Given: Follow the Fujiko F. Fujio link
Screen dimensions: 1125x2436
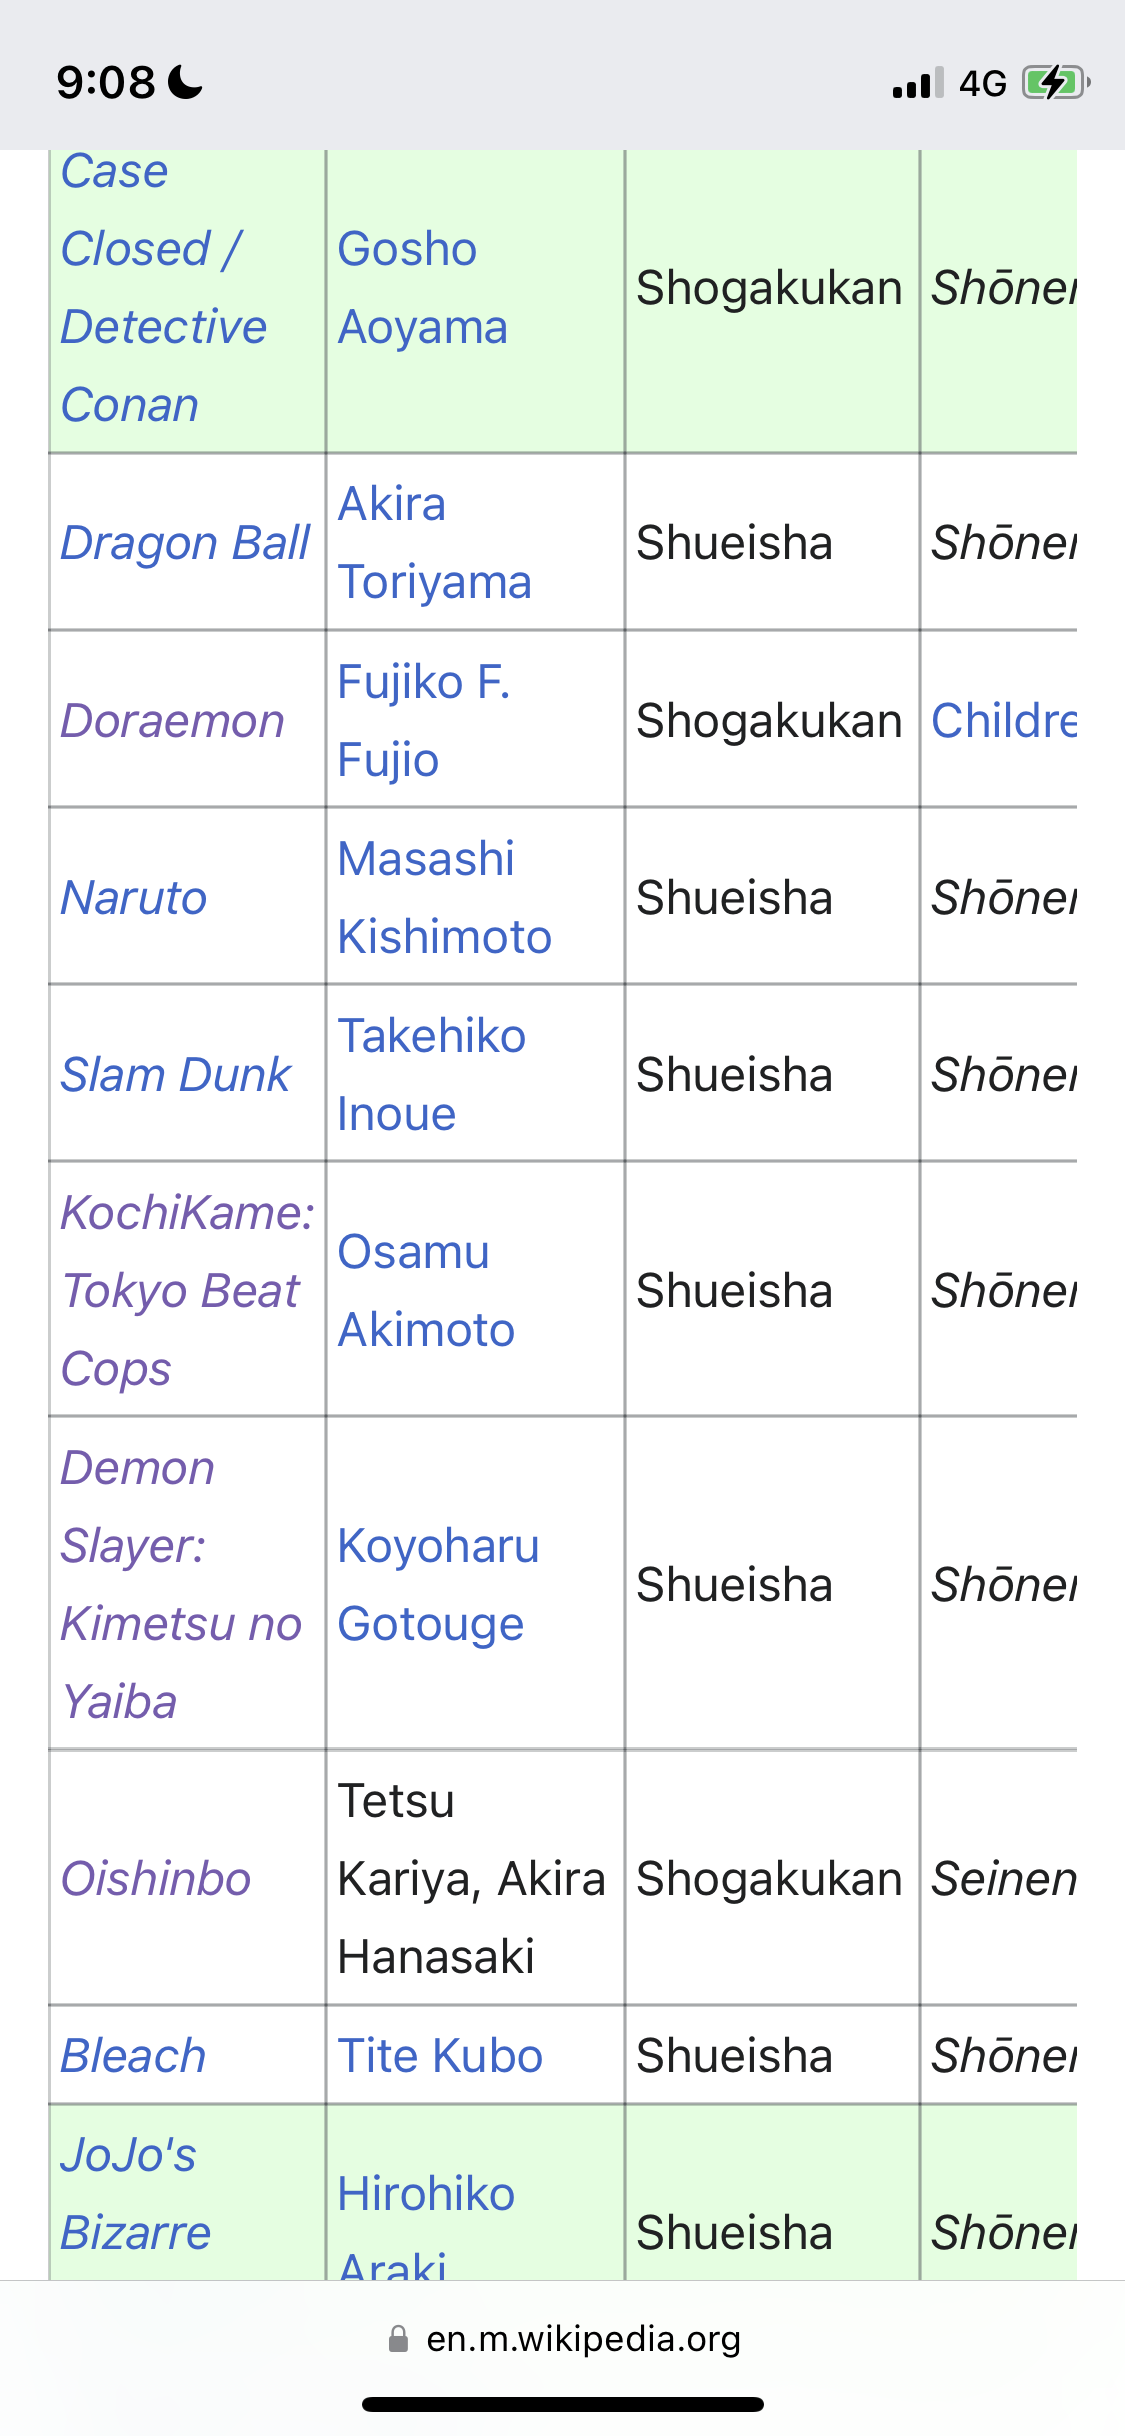Looking at the screenshot, I should [424, 721].
